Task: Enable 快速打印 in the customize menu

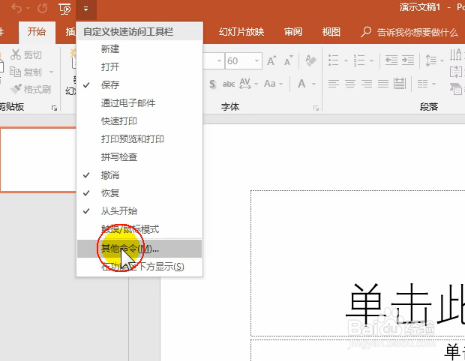Action: [139, 121]
